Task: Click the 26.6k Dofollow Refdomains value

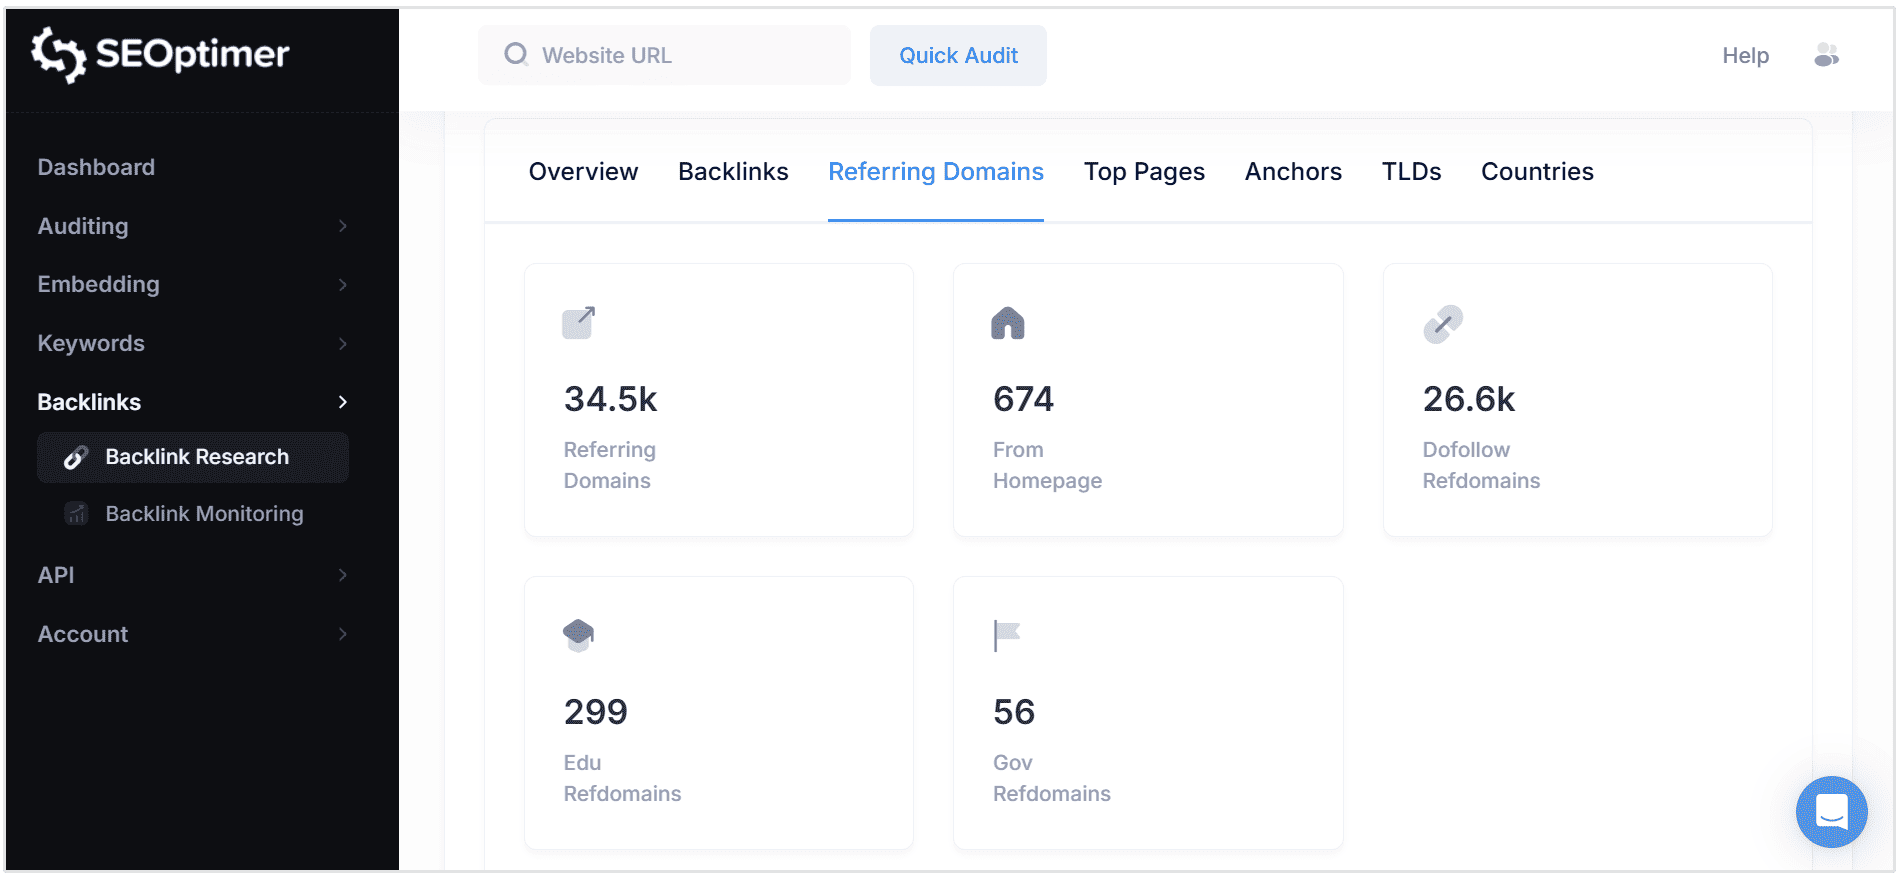Action: pyautogui.click(x=1469, y=399)
